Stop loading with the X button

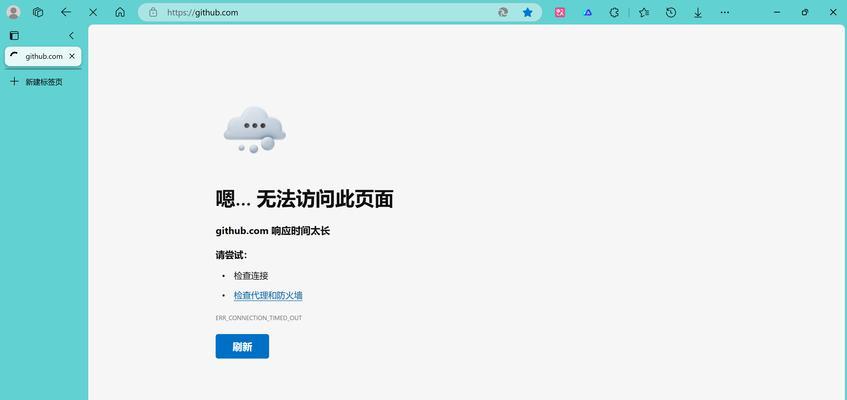[93, 12]
